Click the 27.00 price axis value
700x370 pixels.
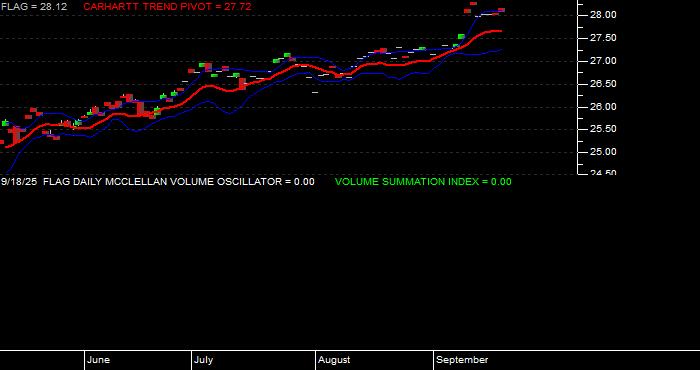click(x=603, y=61)
